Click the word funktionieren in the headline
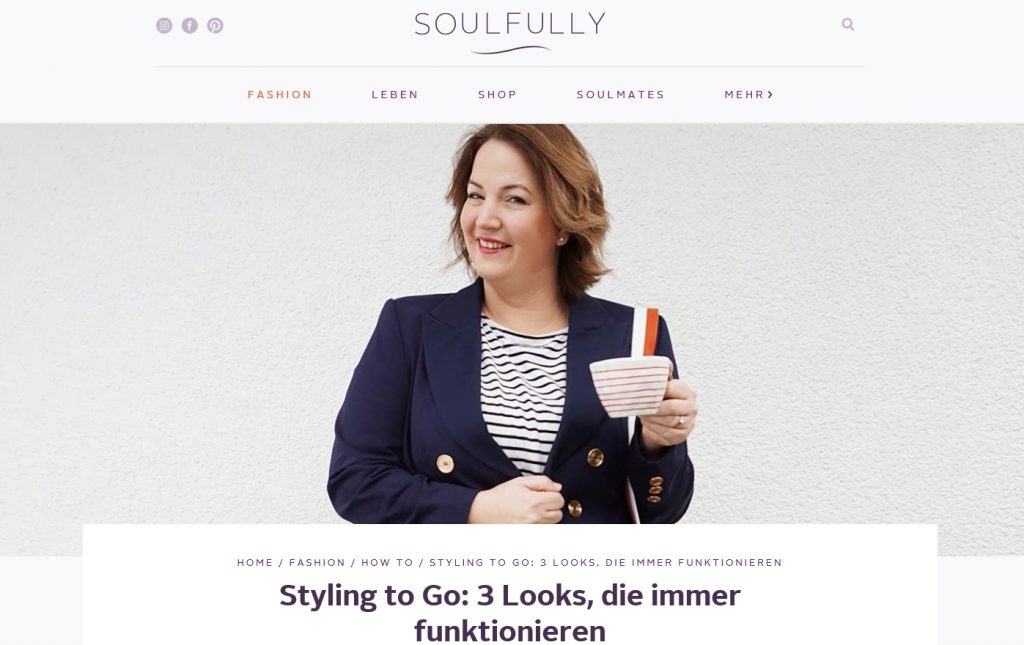 coord(510,631)
